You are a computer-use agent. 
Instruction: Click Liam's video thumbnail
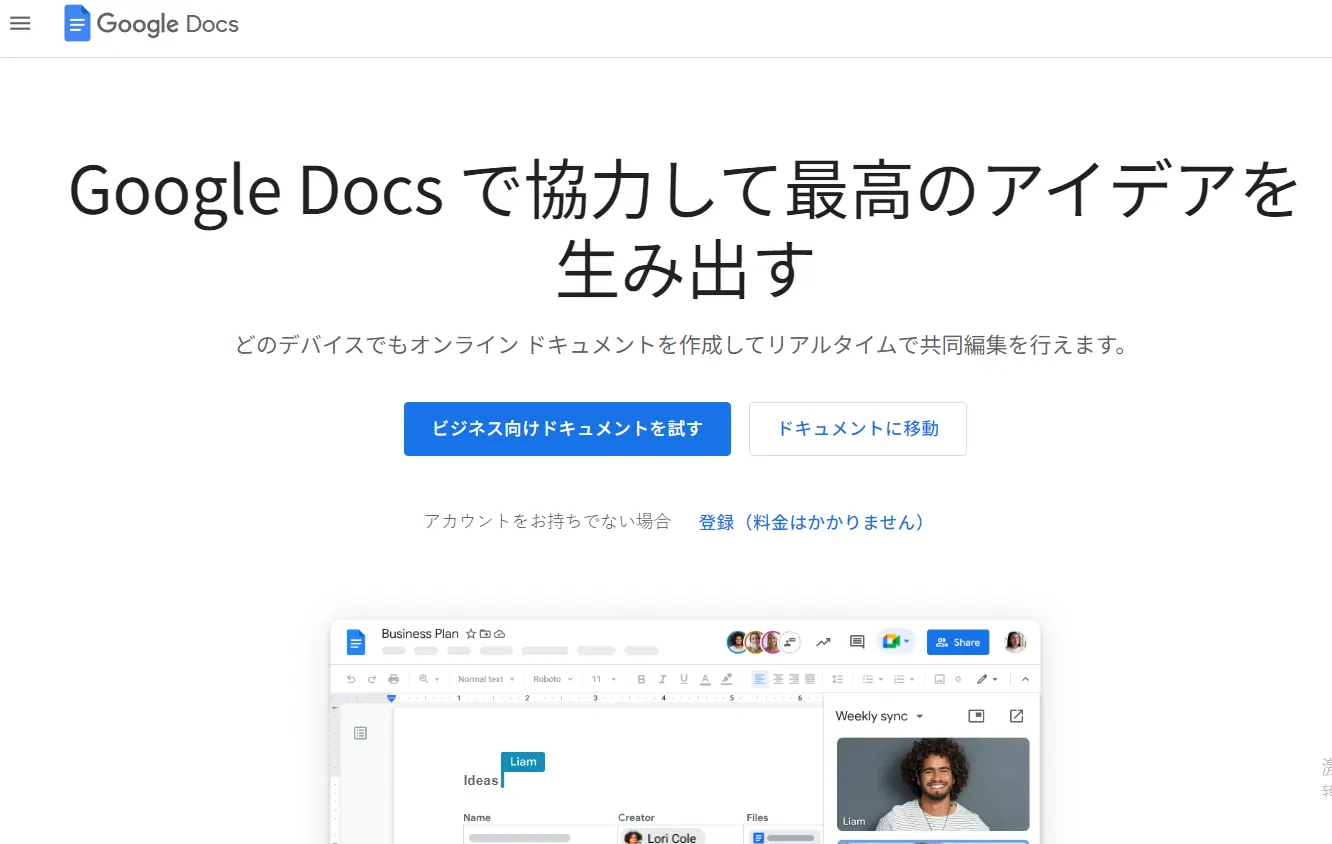(x=933, y=784)
